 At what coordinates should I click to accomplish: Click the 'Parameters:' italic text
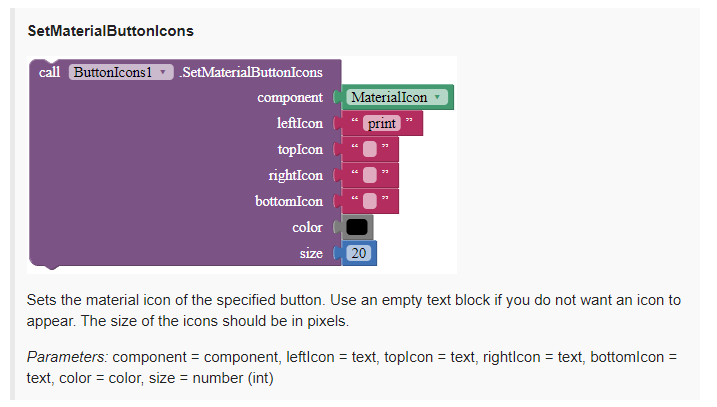click(67, 356)
